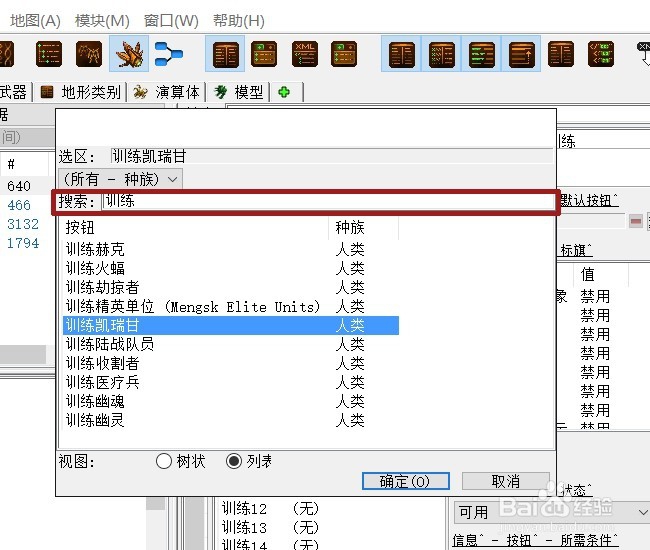650x550 pixels.
Task: Click the green plus add-tab icon
Action: pos(284,92)
